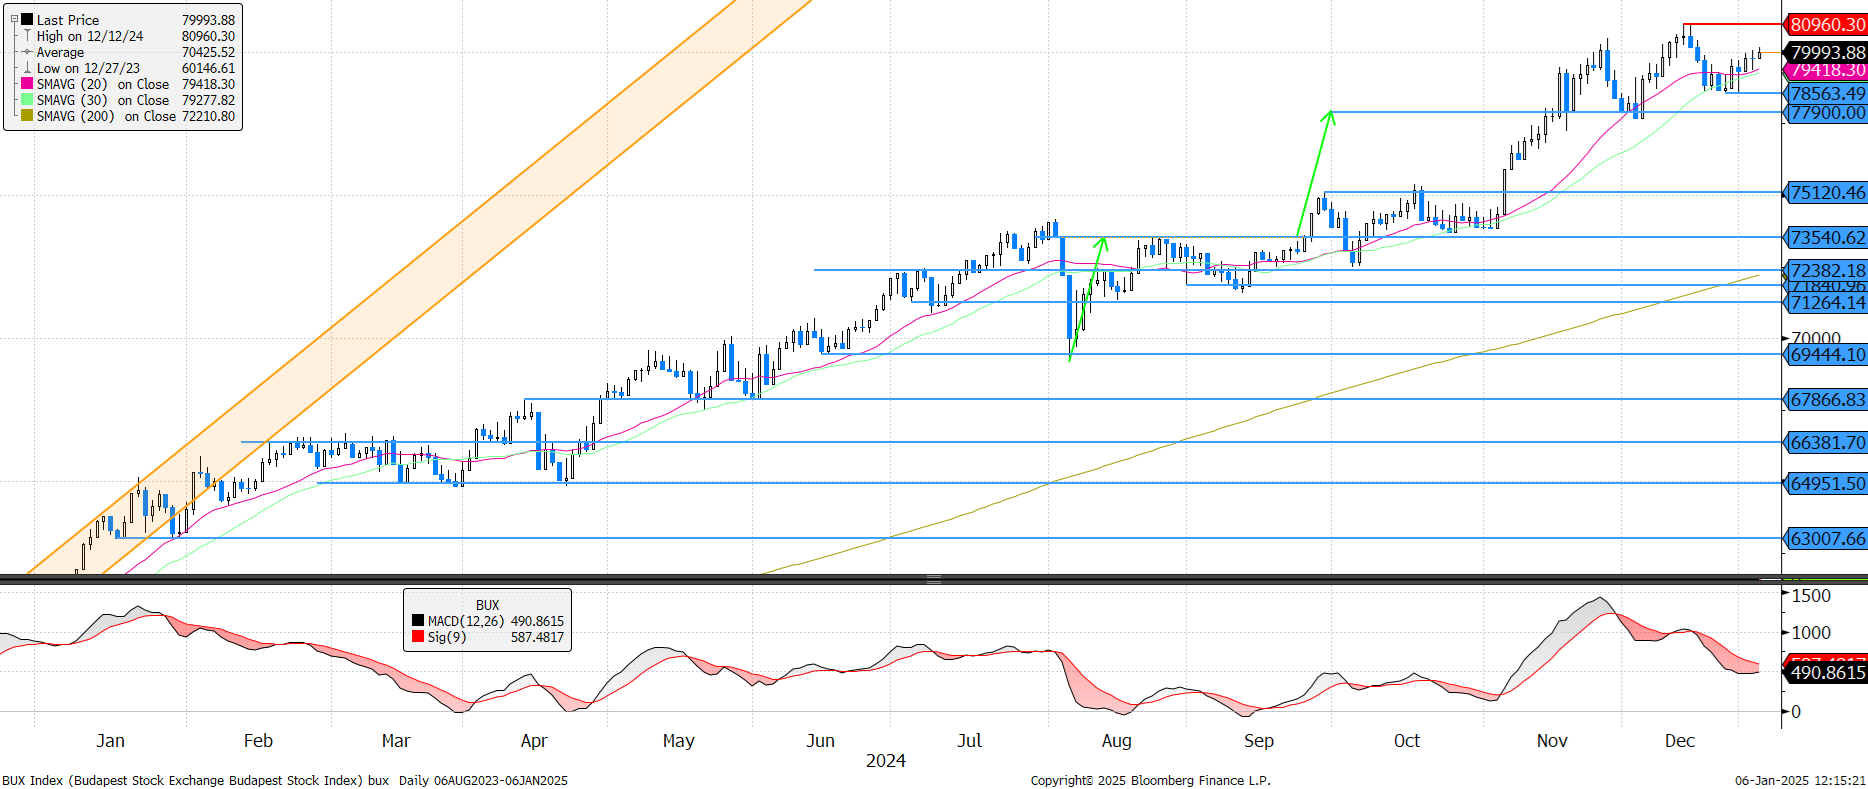
Task: Click the red 80960.30 high price tag
Action: (1826, 25)
